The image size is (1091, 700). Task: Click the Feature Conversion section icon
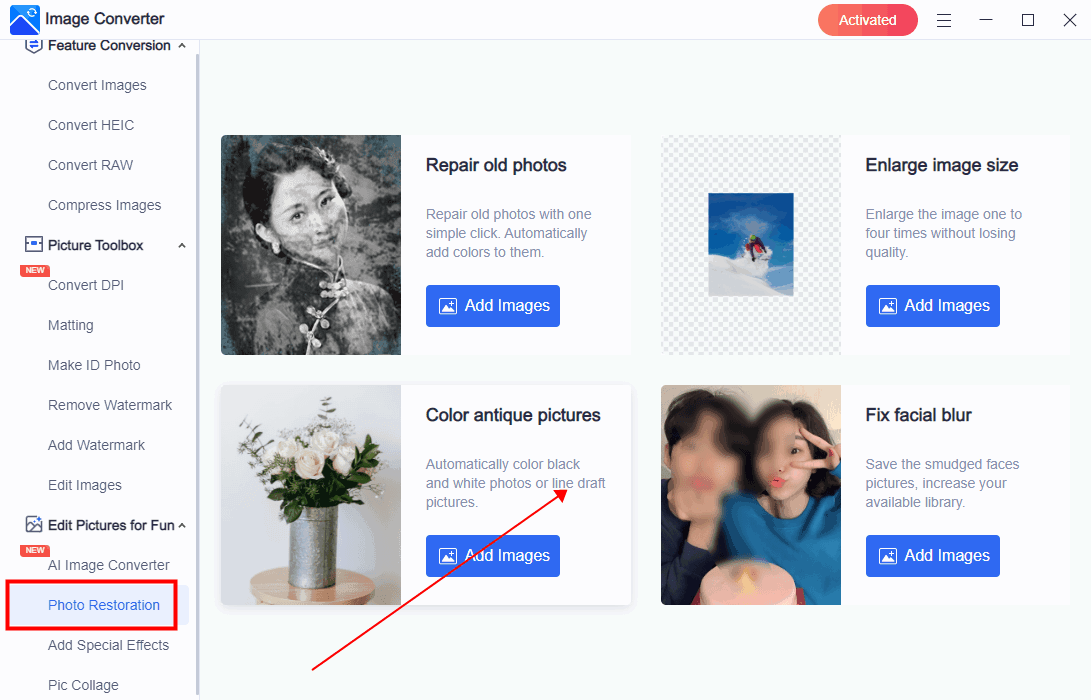click(34, 46)
